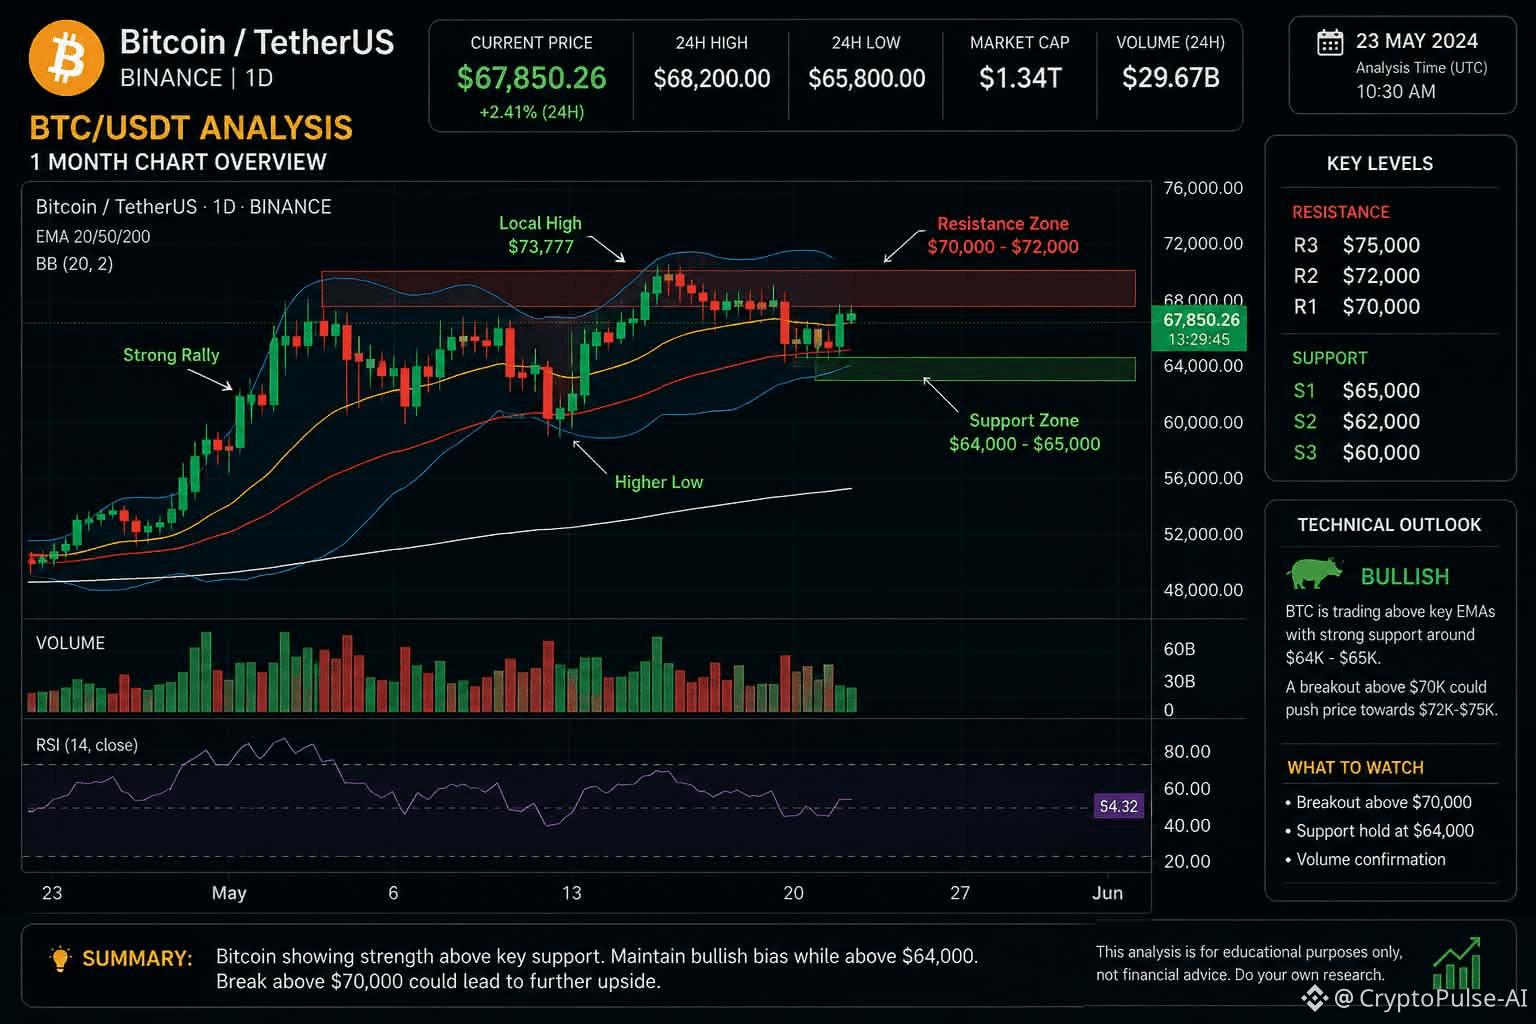Click the chart legend 'Bitcoin / TetherUS · 1D · BINANCE'

pos(184,207)
